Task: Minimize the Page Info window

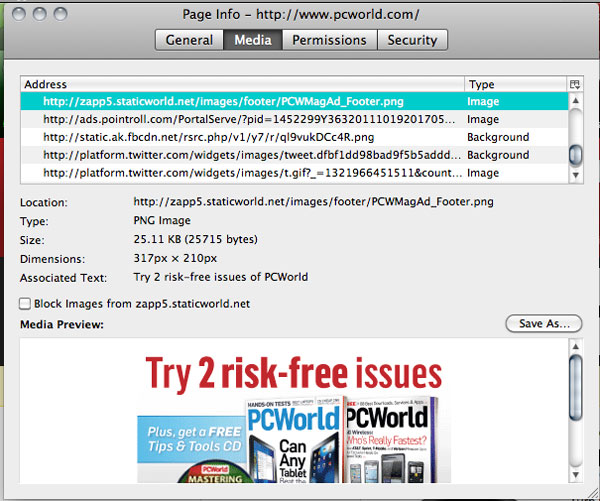Action: [x=40, y=14]
